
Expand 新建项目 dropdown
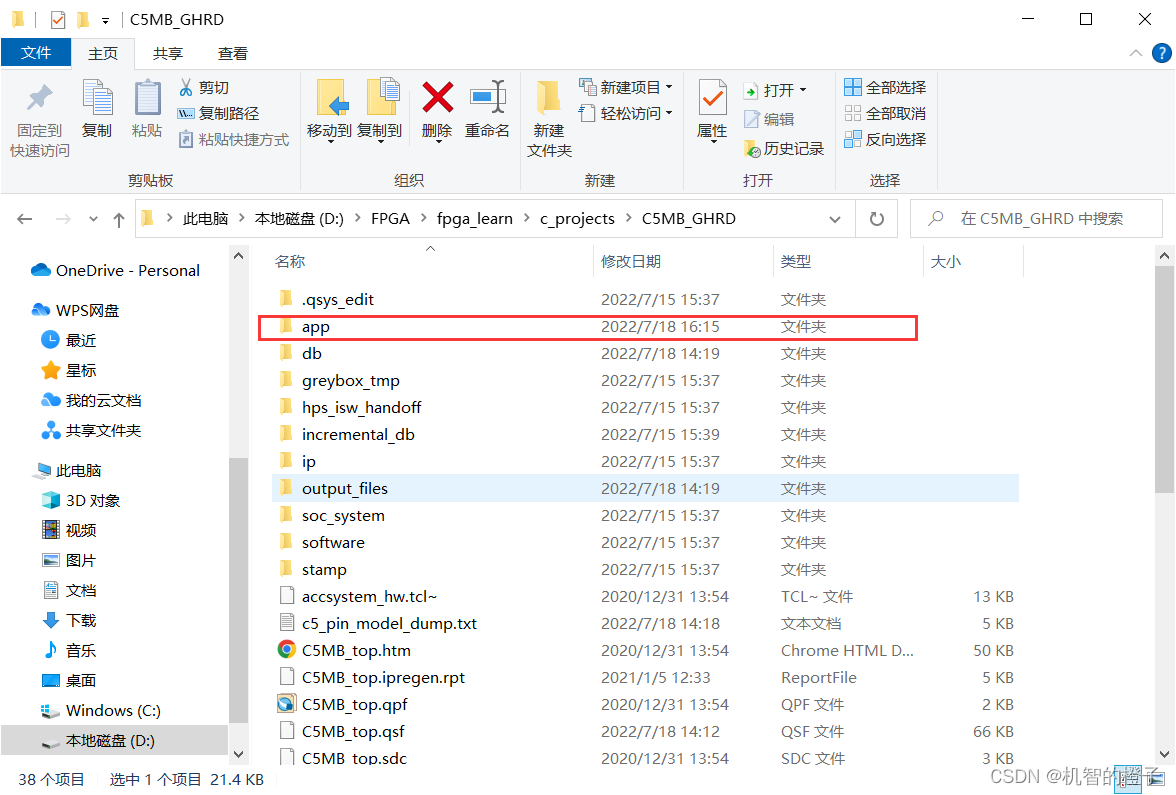pos(669,87)
